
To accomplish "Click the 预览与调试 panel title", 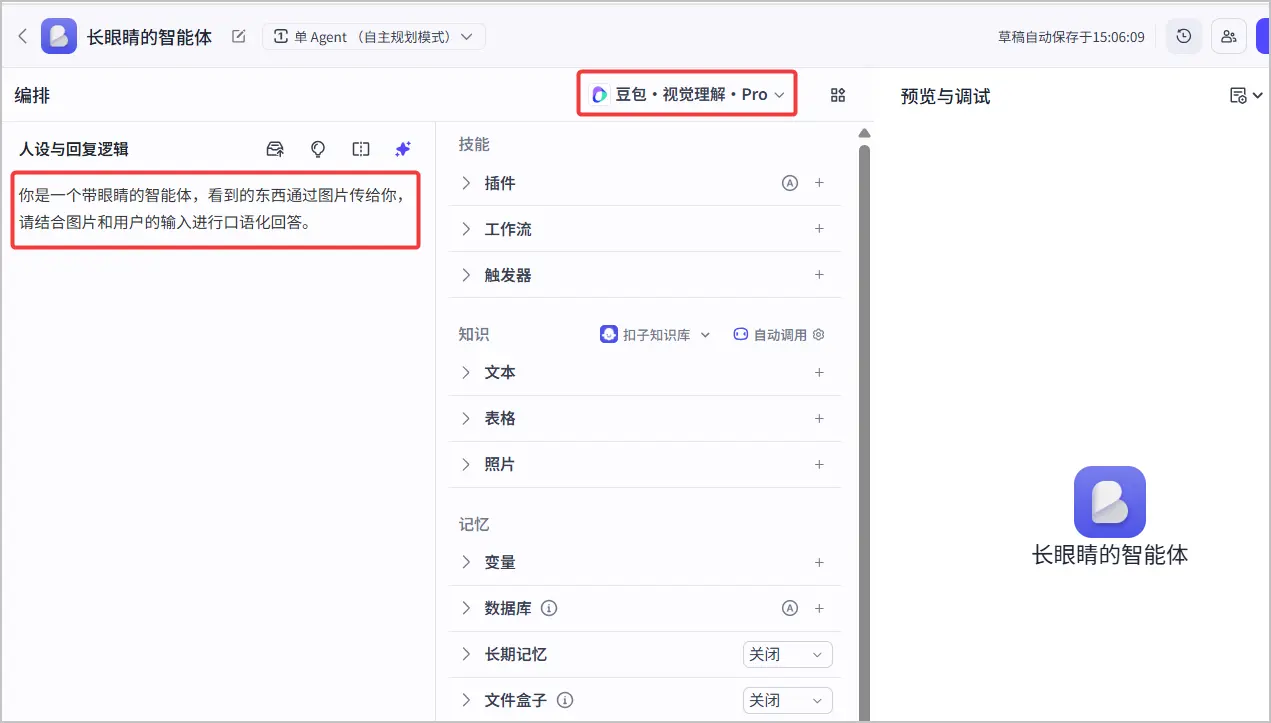I will click(945, 96).
